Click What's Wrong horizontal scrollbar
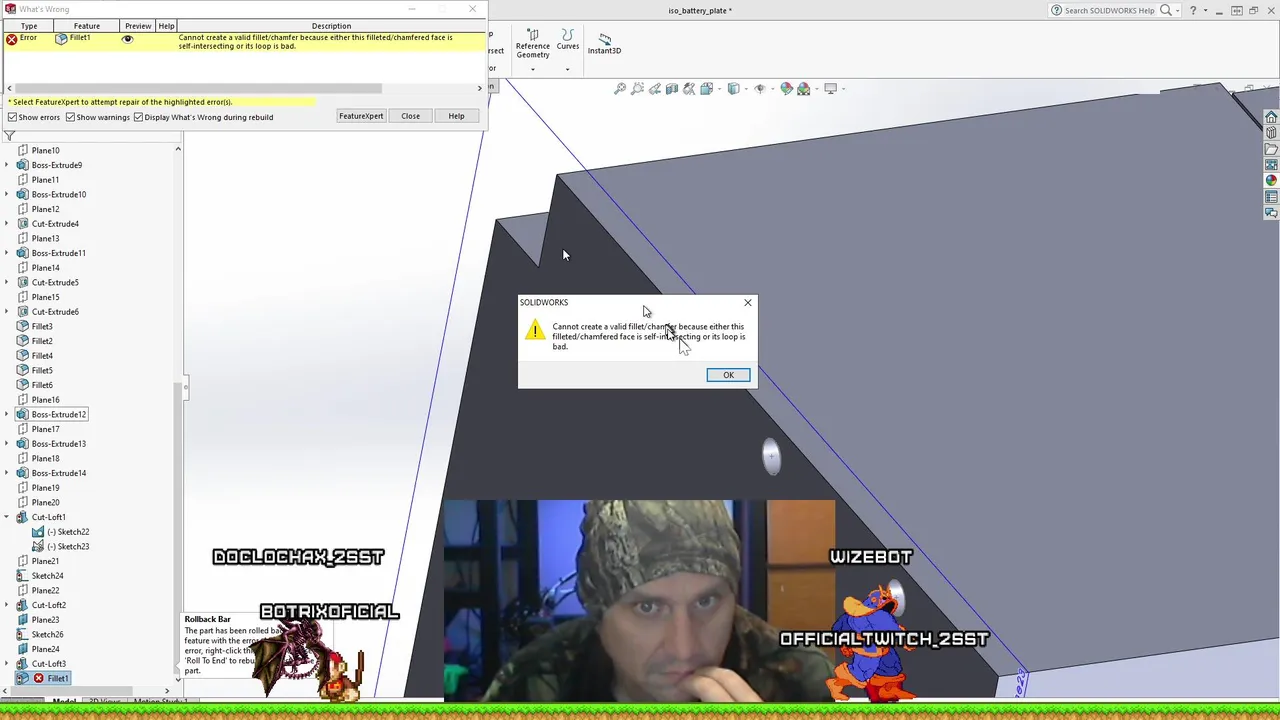1280x720 pixels. [x=198, y=88]
